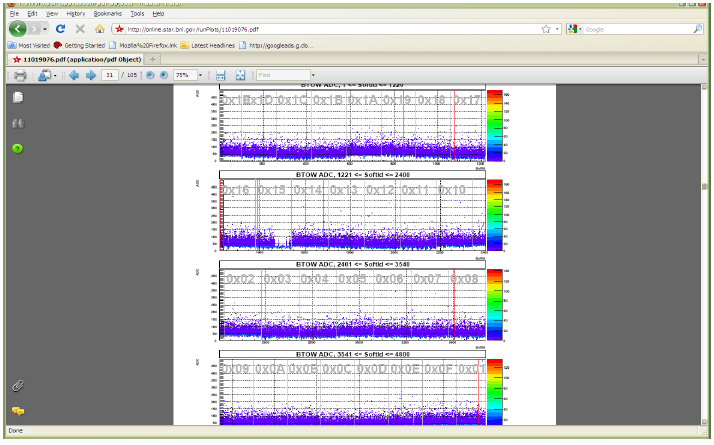Open the search engine selector dropdown
The image size is (714, 445).
click(580, 29)
